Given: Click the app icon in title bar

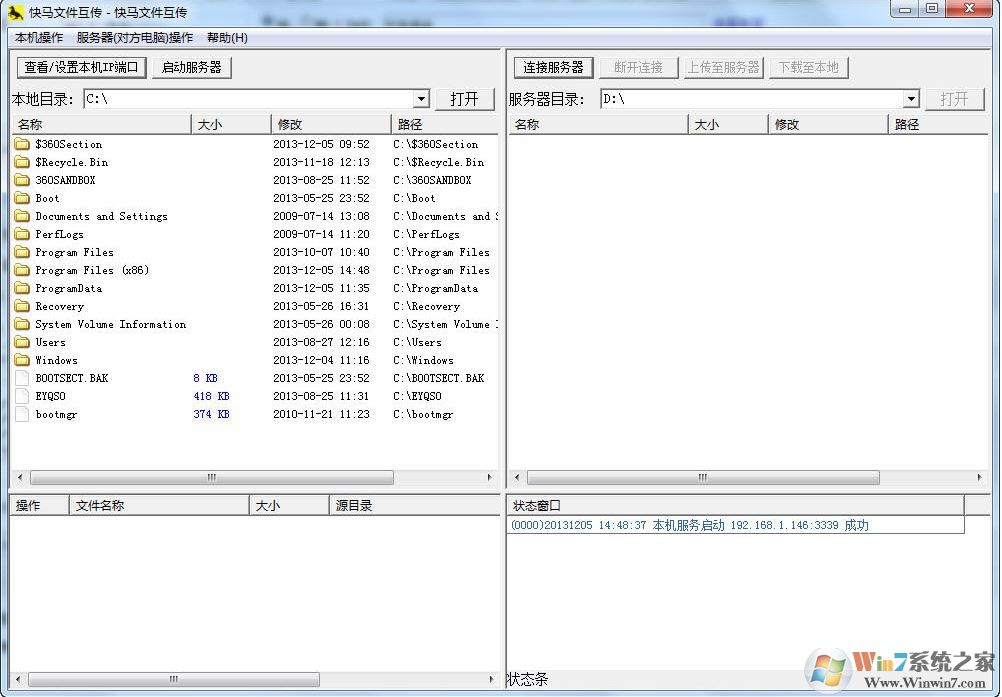Looking at the screenshot, I should (15, 12).
